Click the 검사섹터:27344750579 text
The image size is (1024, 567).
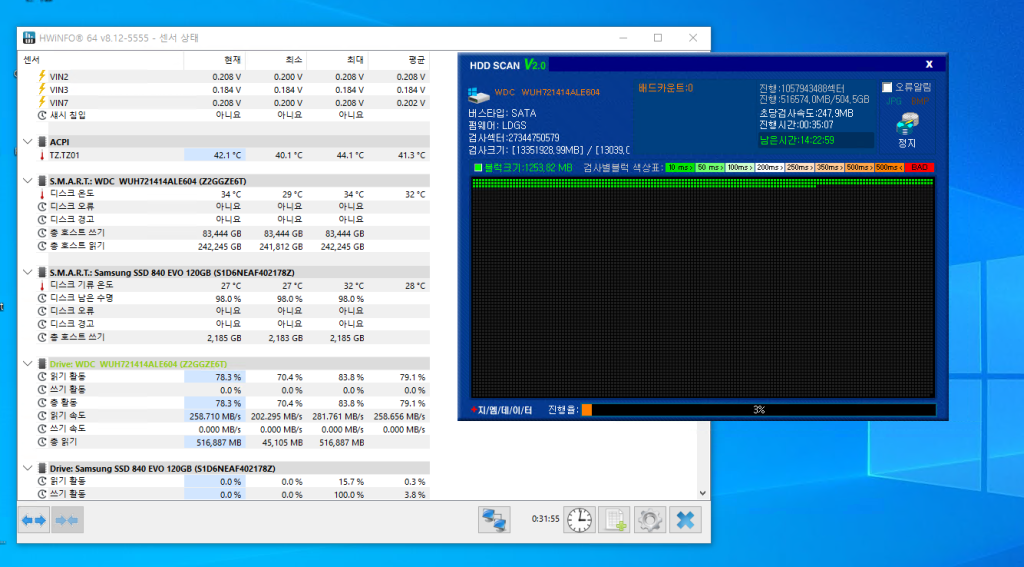tap(513, 138)
